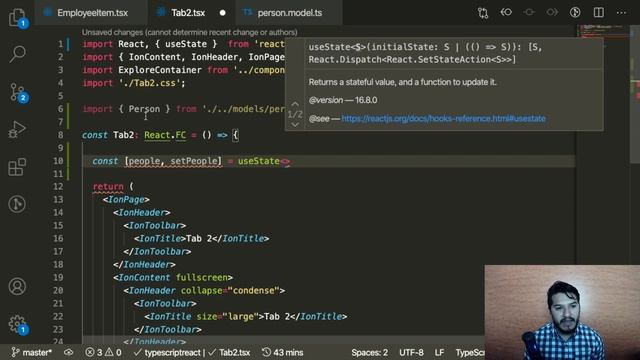Click 'Person' in the import on line 6
The width and height of the screenshot is (640, 360).
coord(144,109)
